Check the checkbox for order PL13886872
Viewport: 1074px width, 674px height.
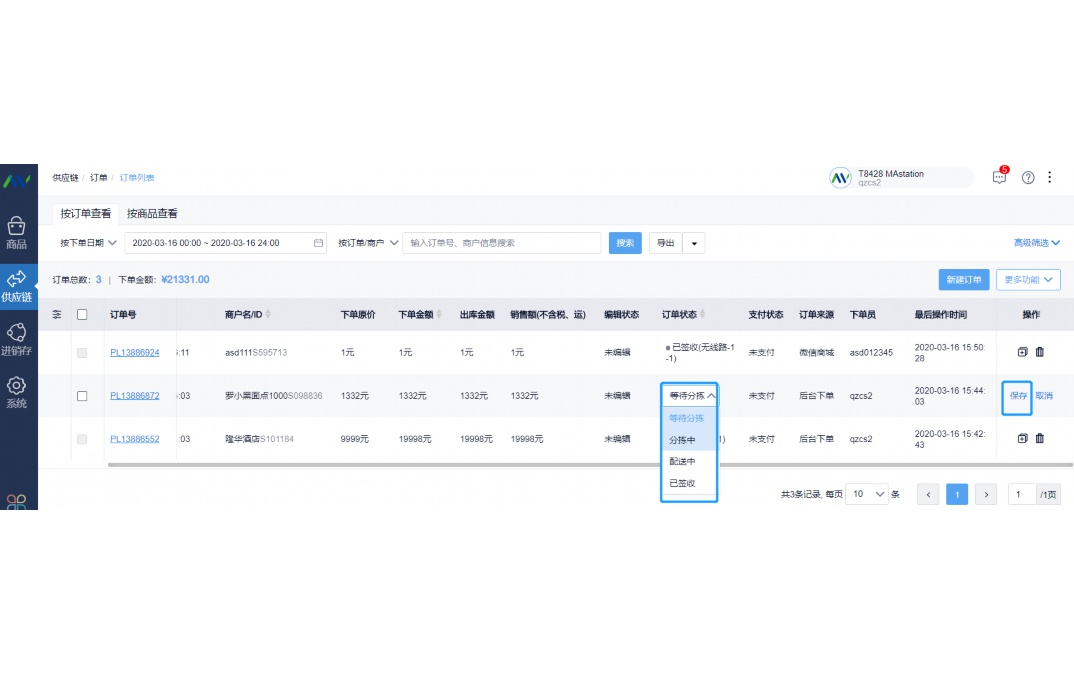83,395
